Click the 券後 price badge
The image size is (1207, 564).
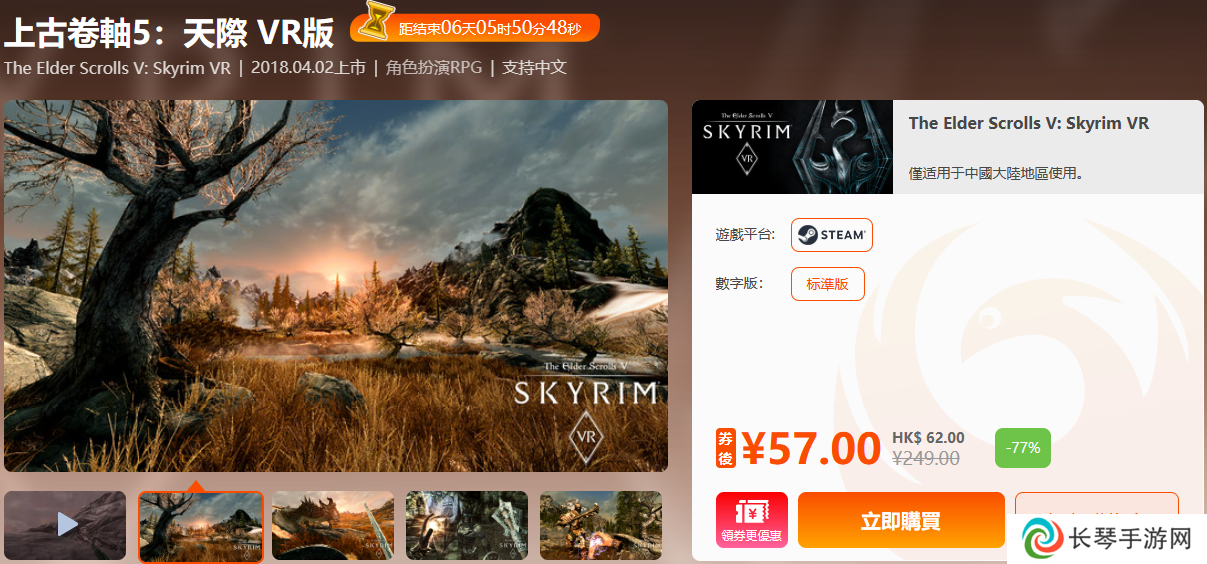coord(726,448)
